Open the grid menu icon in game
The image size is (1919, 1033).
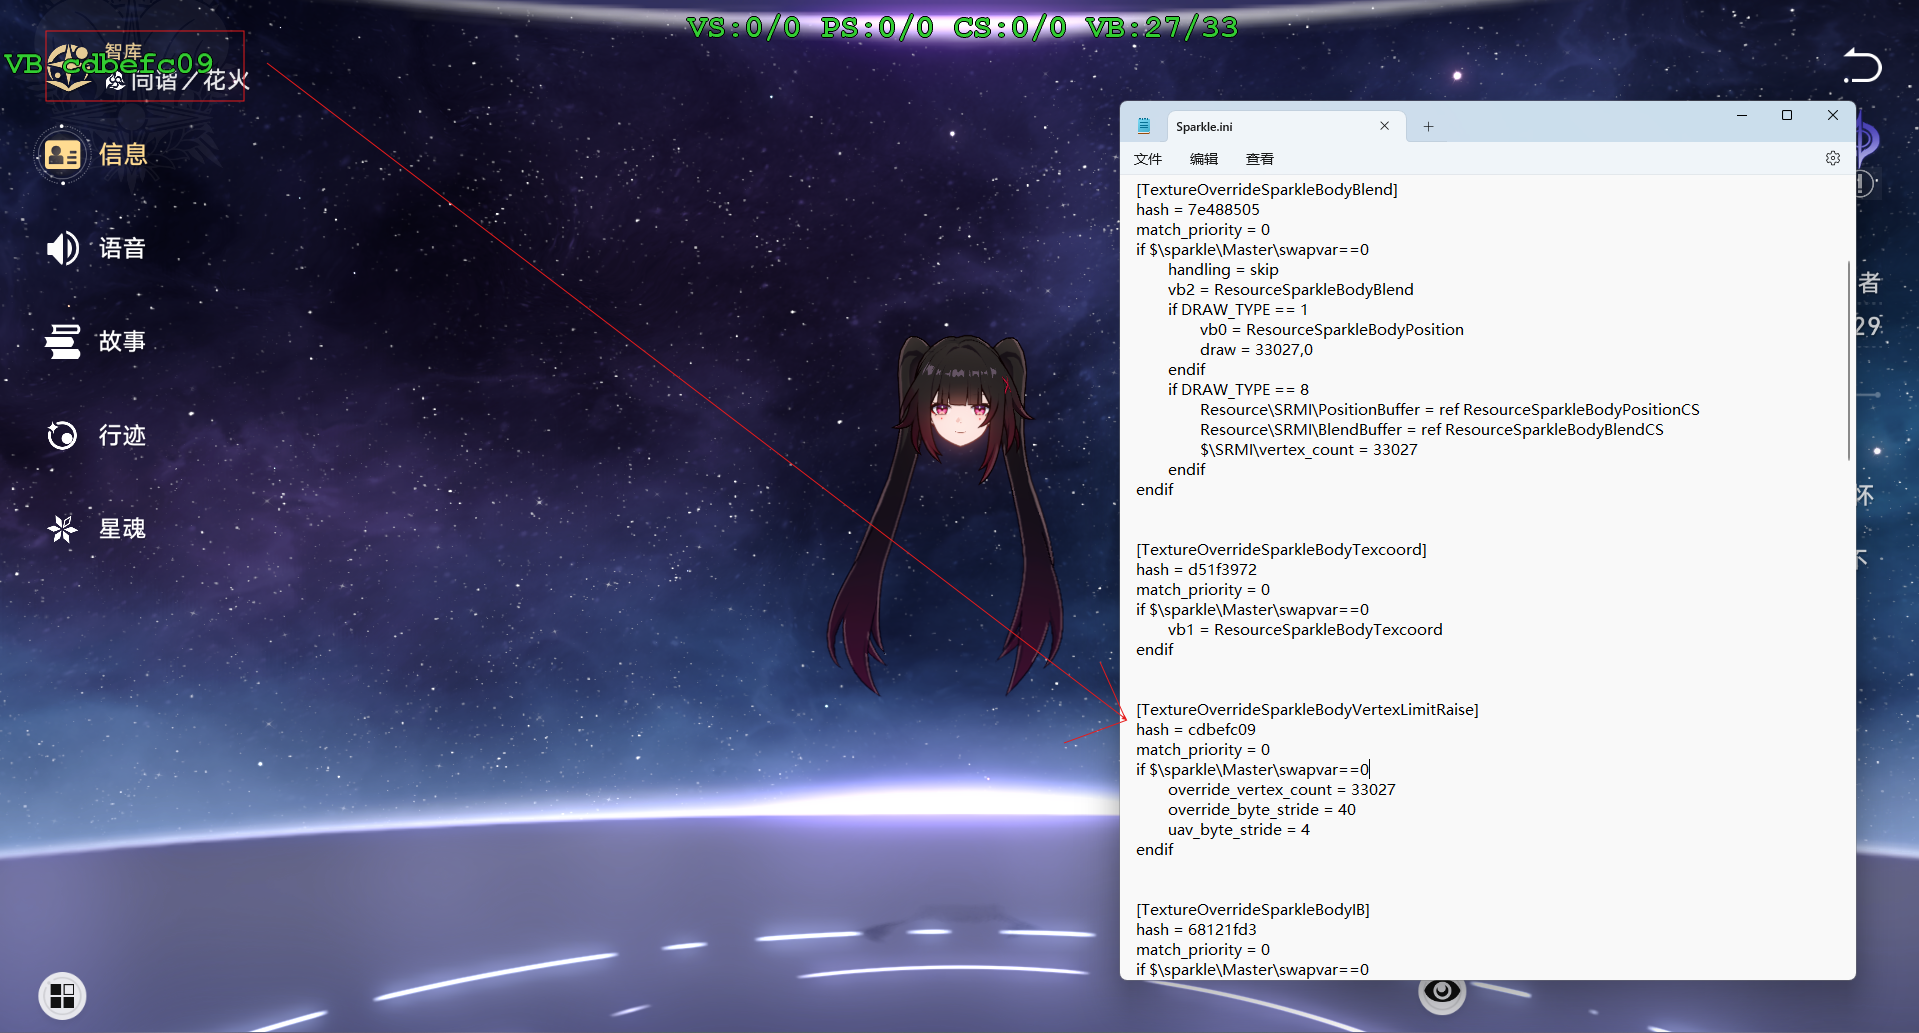pyautogui.click(x=62, y=996)
